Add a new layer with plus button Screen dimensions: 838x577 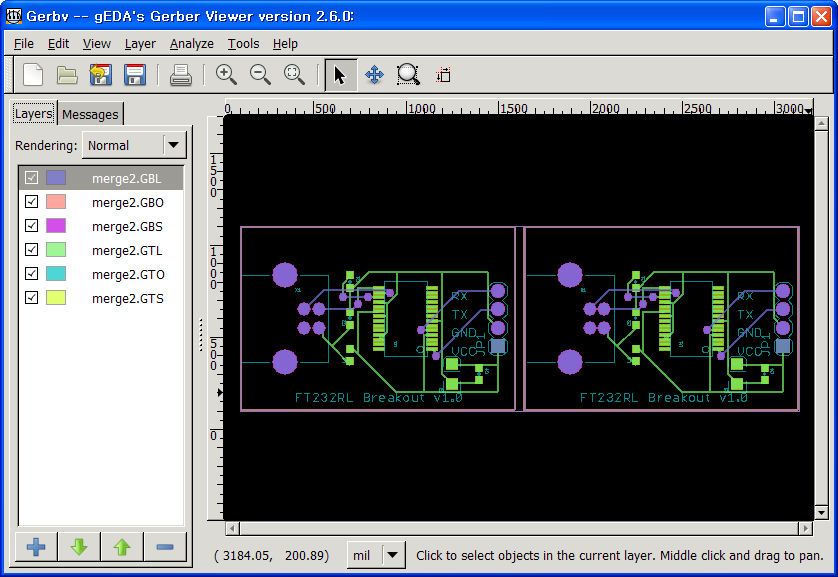pos(36,547)
